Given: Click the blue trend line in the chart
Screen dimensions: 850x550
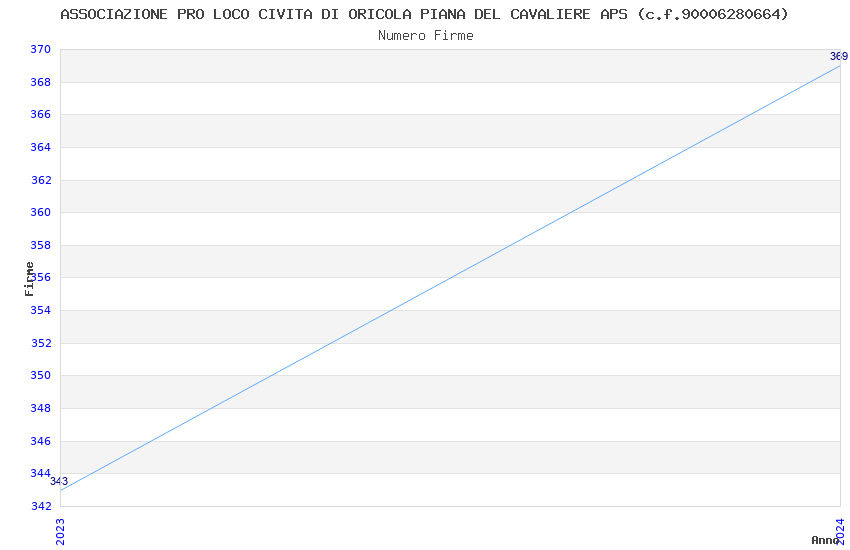Looking at the screenshot, I should 450,278.
